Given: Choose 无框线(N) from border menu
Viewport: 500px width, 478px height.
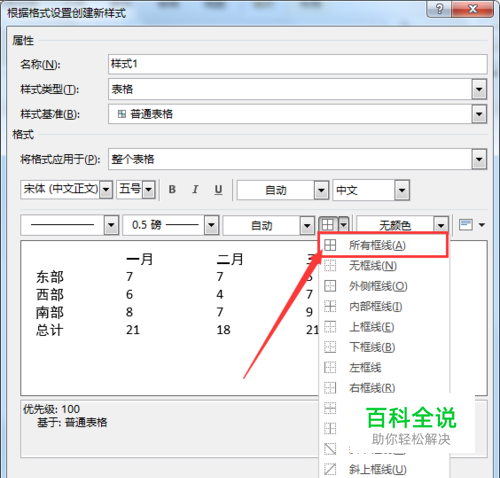Looking at the screenshot, I should [384, 266].
